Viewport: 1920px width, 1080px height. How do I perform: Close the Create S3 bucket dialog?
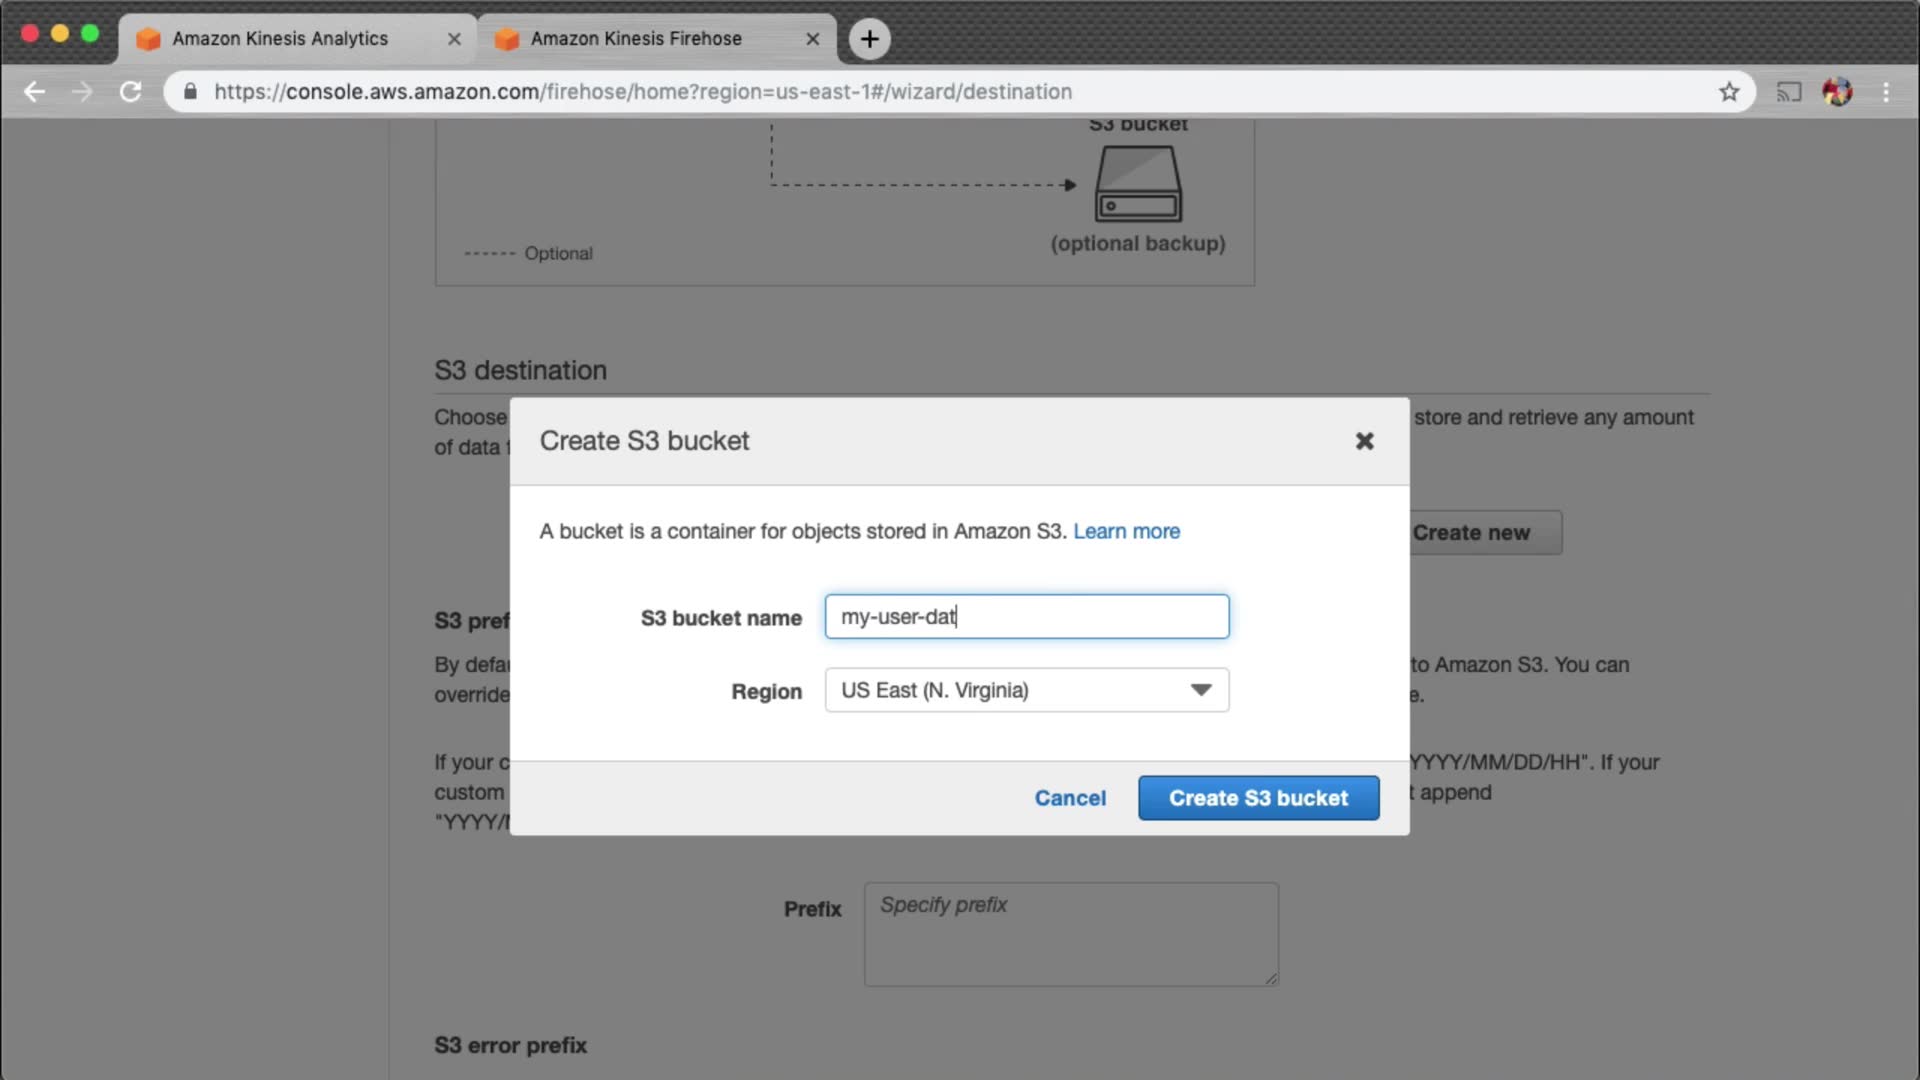[x=1364, y=441]
